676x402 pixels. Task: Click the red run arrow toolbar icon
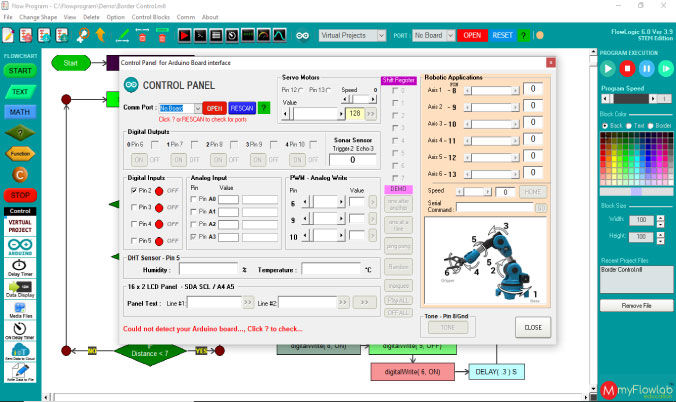(x=185, y=35)
